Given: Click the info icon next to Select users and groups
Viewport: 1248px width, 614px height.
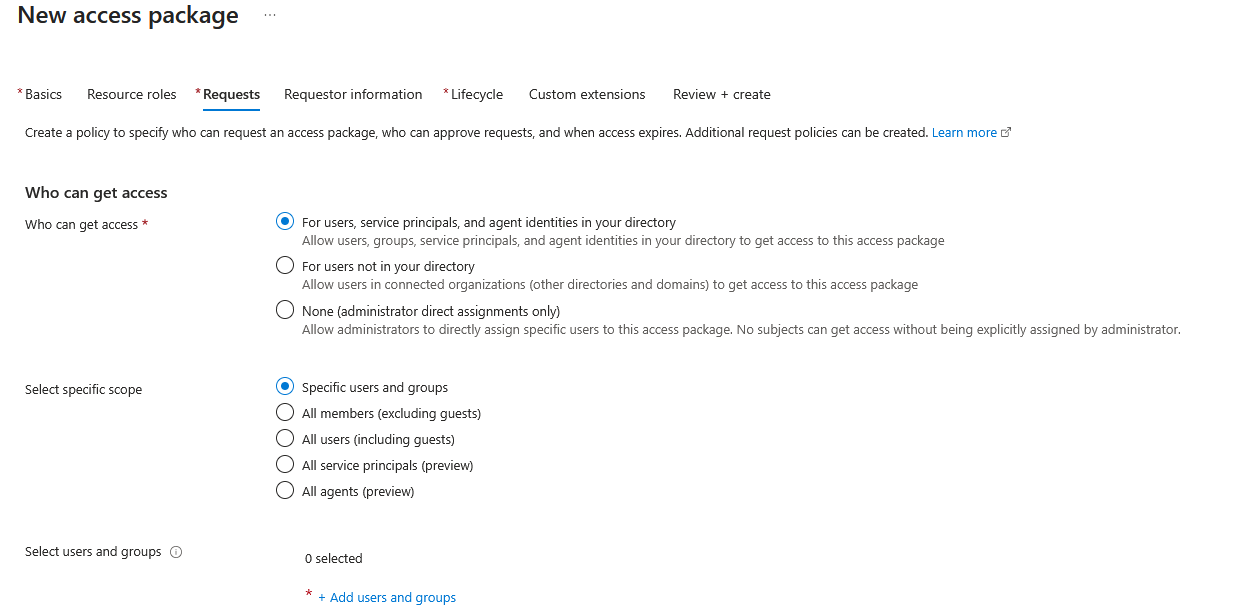Looking at the screenshot, I should [177, 551].
